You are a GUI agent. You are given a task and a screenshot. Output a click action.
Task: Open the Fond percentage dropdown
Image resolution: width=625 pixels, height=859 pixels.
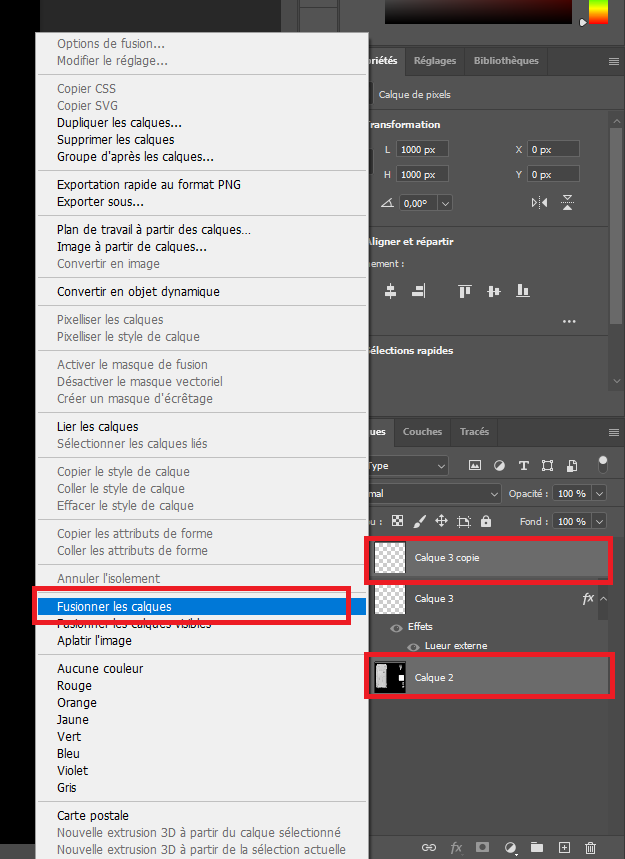(x=599, y=522)
